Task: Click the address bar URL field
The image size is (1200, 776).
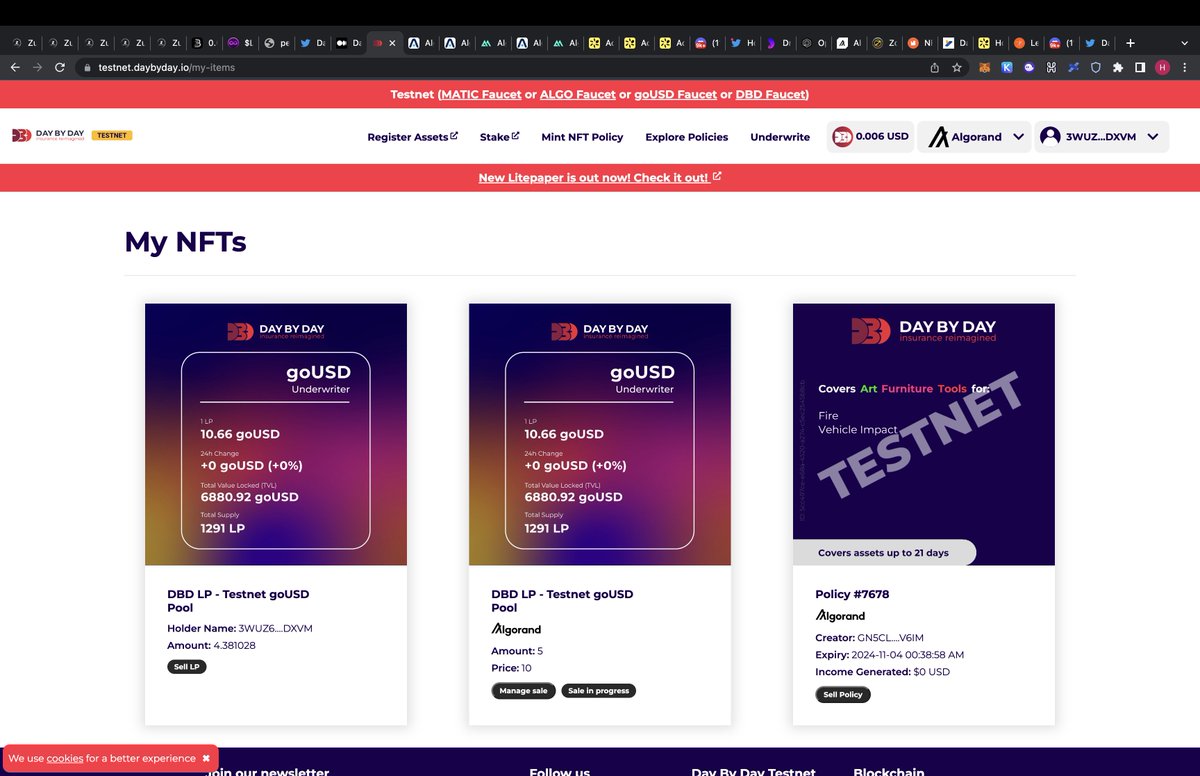Action: (500, 67)
